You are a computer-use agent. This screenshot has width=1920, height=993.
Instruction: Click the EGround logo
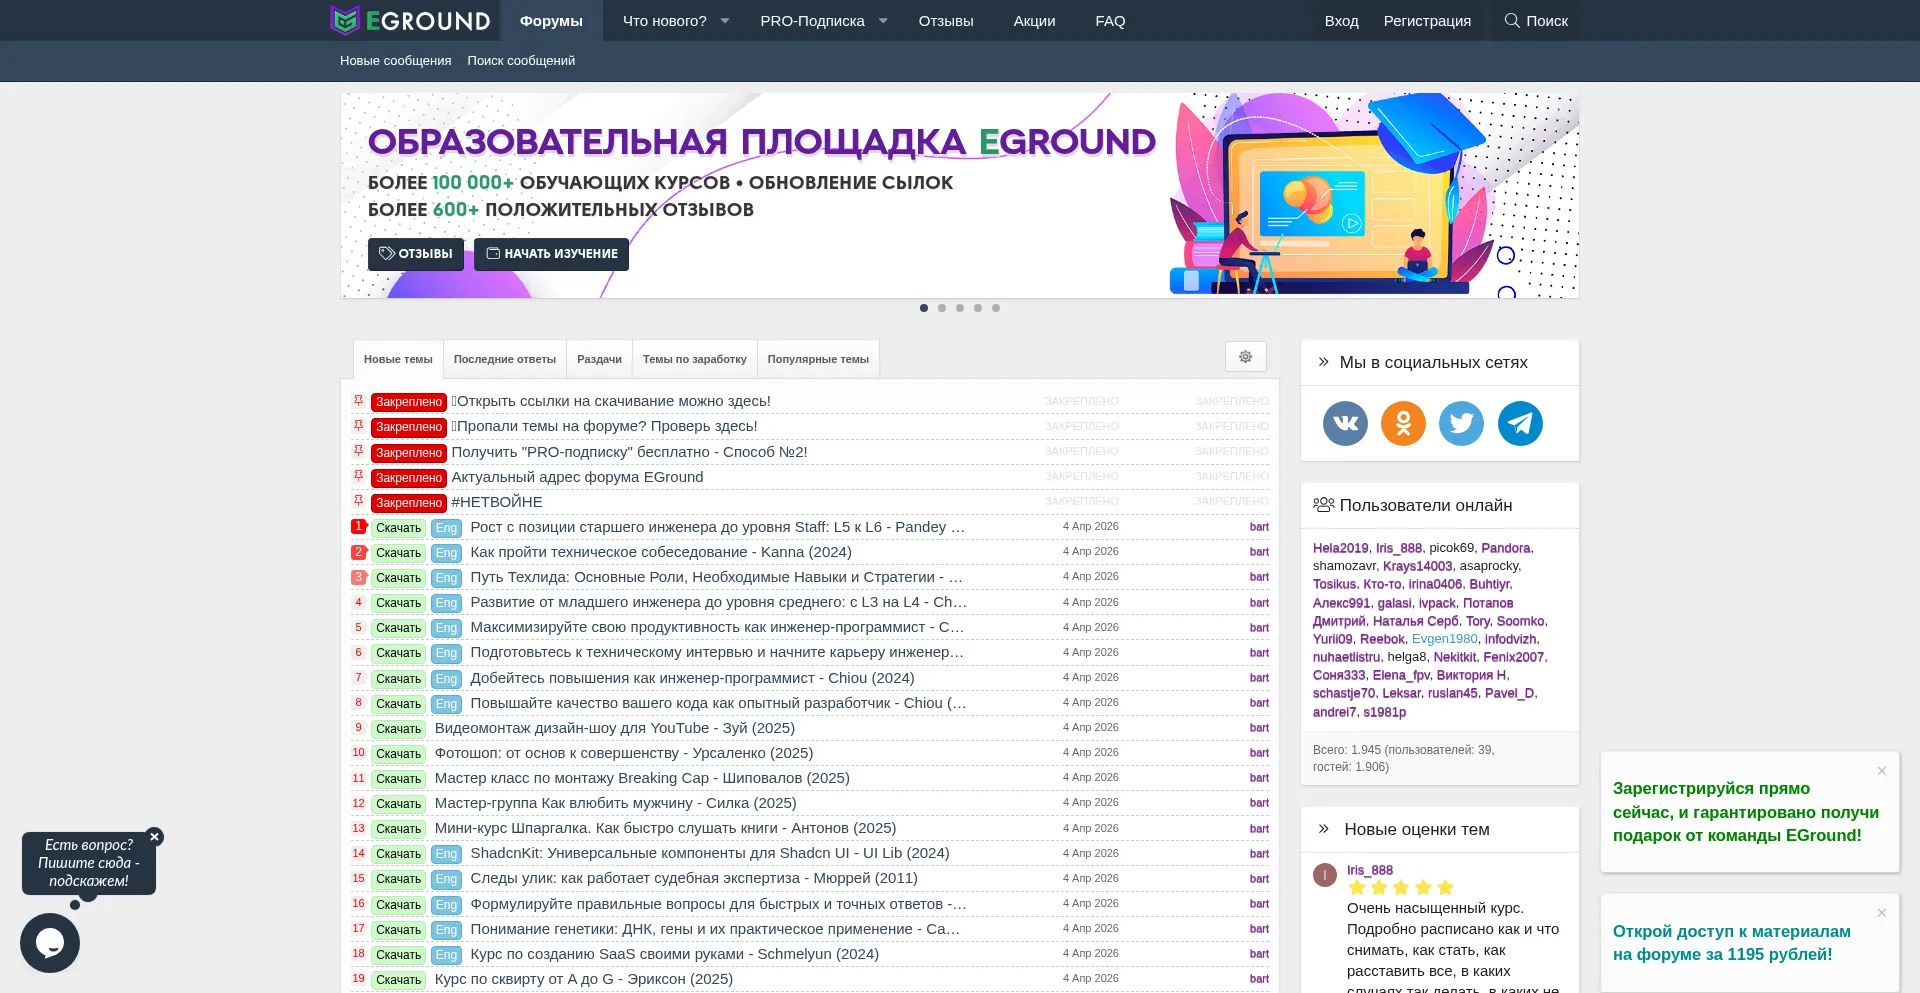pyautogui.click(x=410, y=20)
